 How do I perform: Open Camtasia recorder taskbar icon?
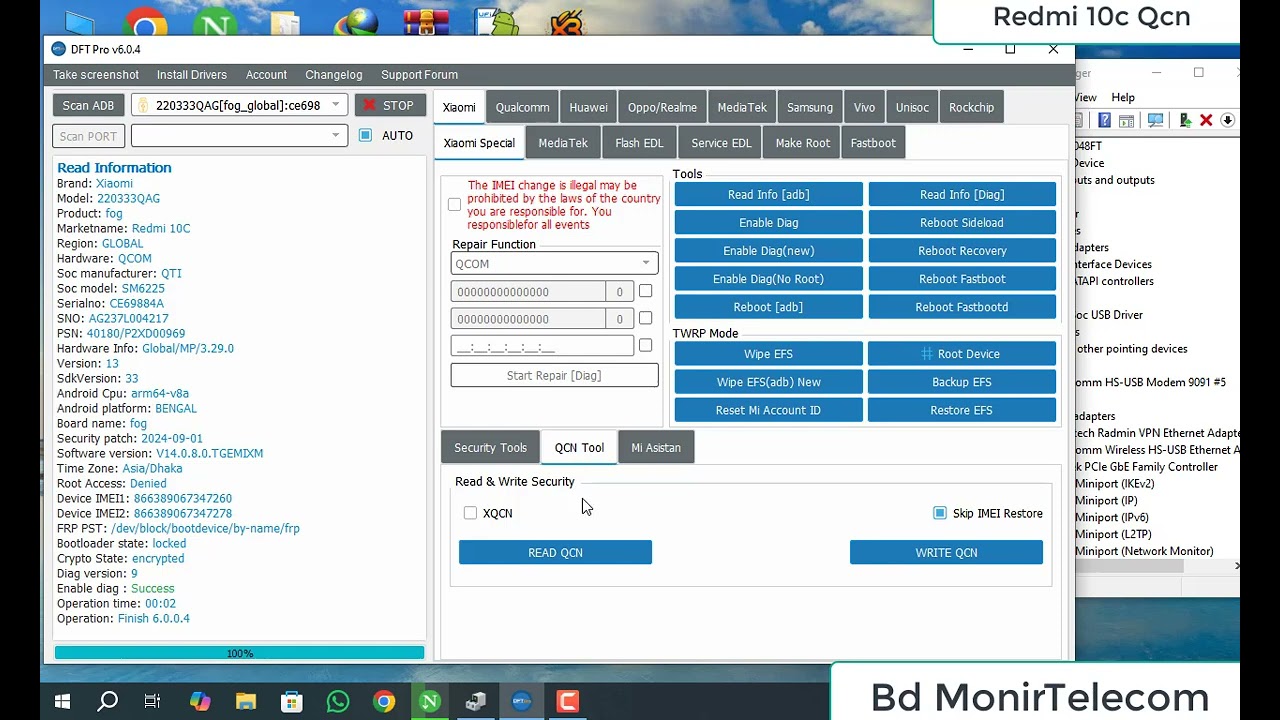click(x=568, y=702)
